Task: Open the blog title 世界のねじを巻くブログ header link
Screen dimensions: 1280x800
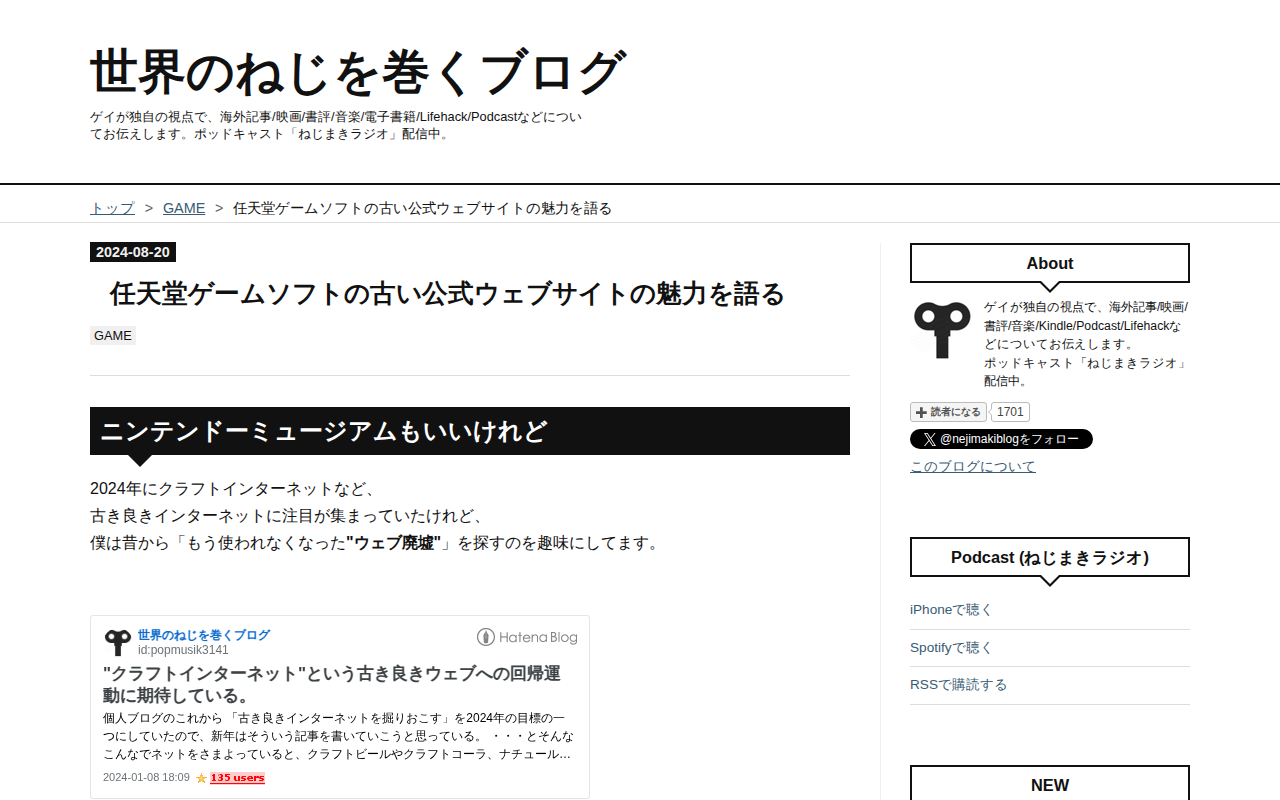Action: click(x=358, y=73)
